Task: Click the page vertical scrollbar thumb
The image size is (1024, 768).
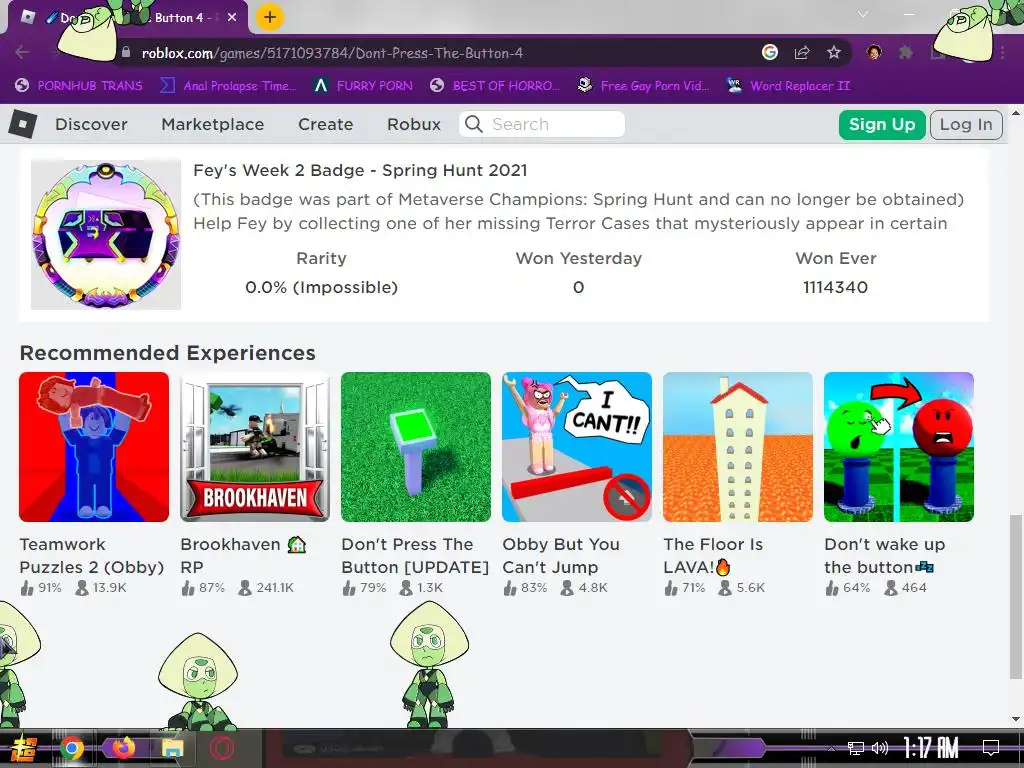Action: tap(1016, 596)
